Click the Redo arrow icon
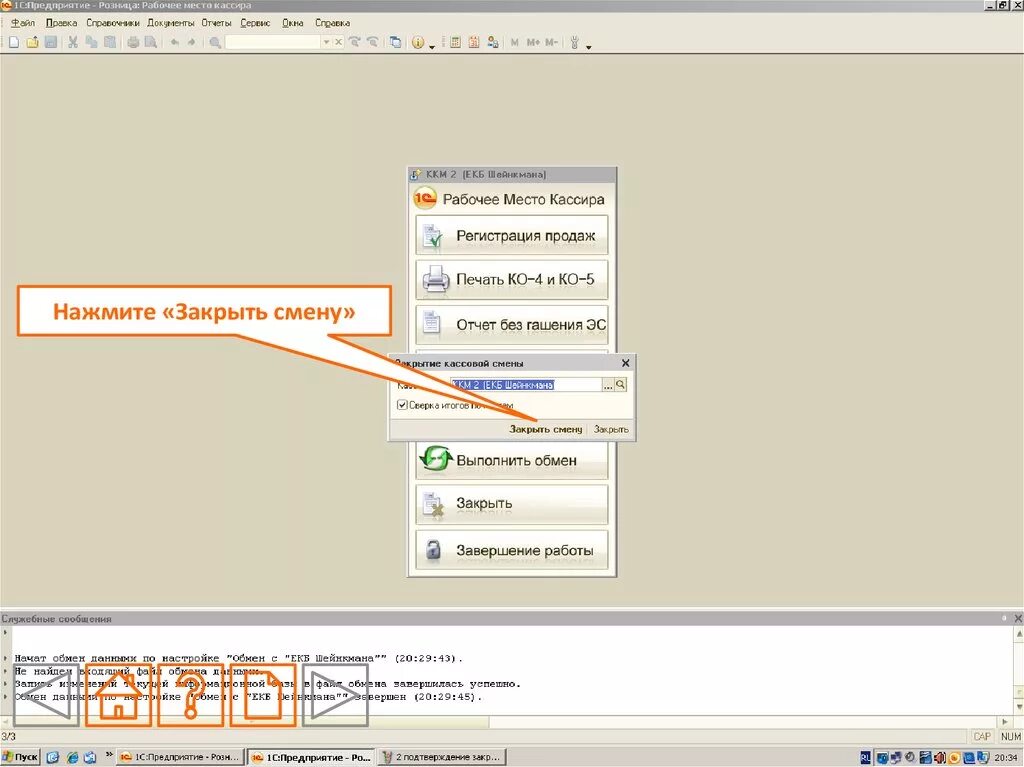Screen dimensions: 1024x767 click(x=191, y=42)
